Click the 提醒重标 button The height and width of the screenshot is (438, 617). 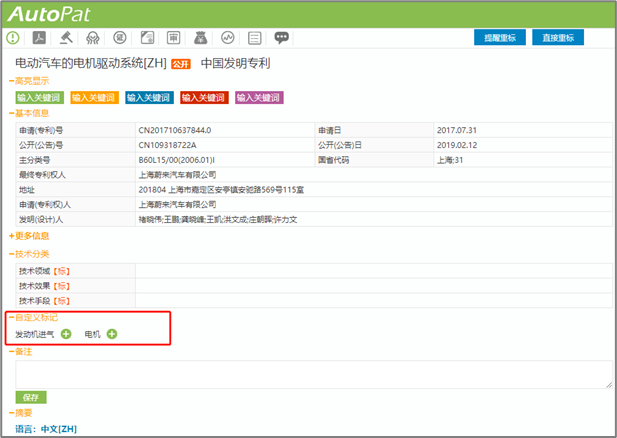point(500,38)
